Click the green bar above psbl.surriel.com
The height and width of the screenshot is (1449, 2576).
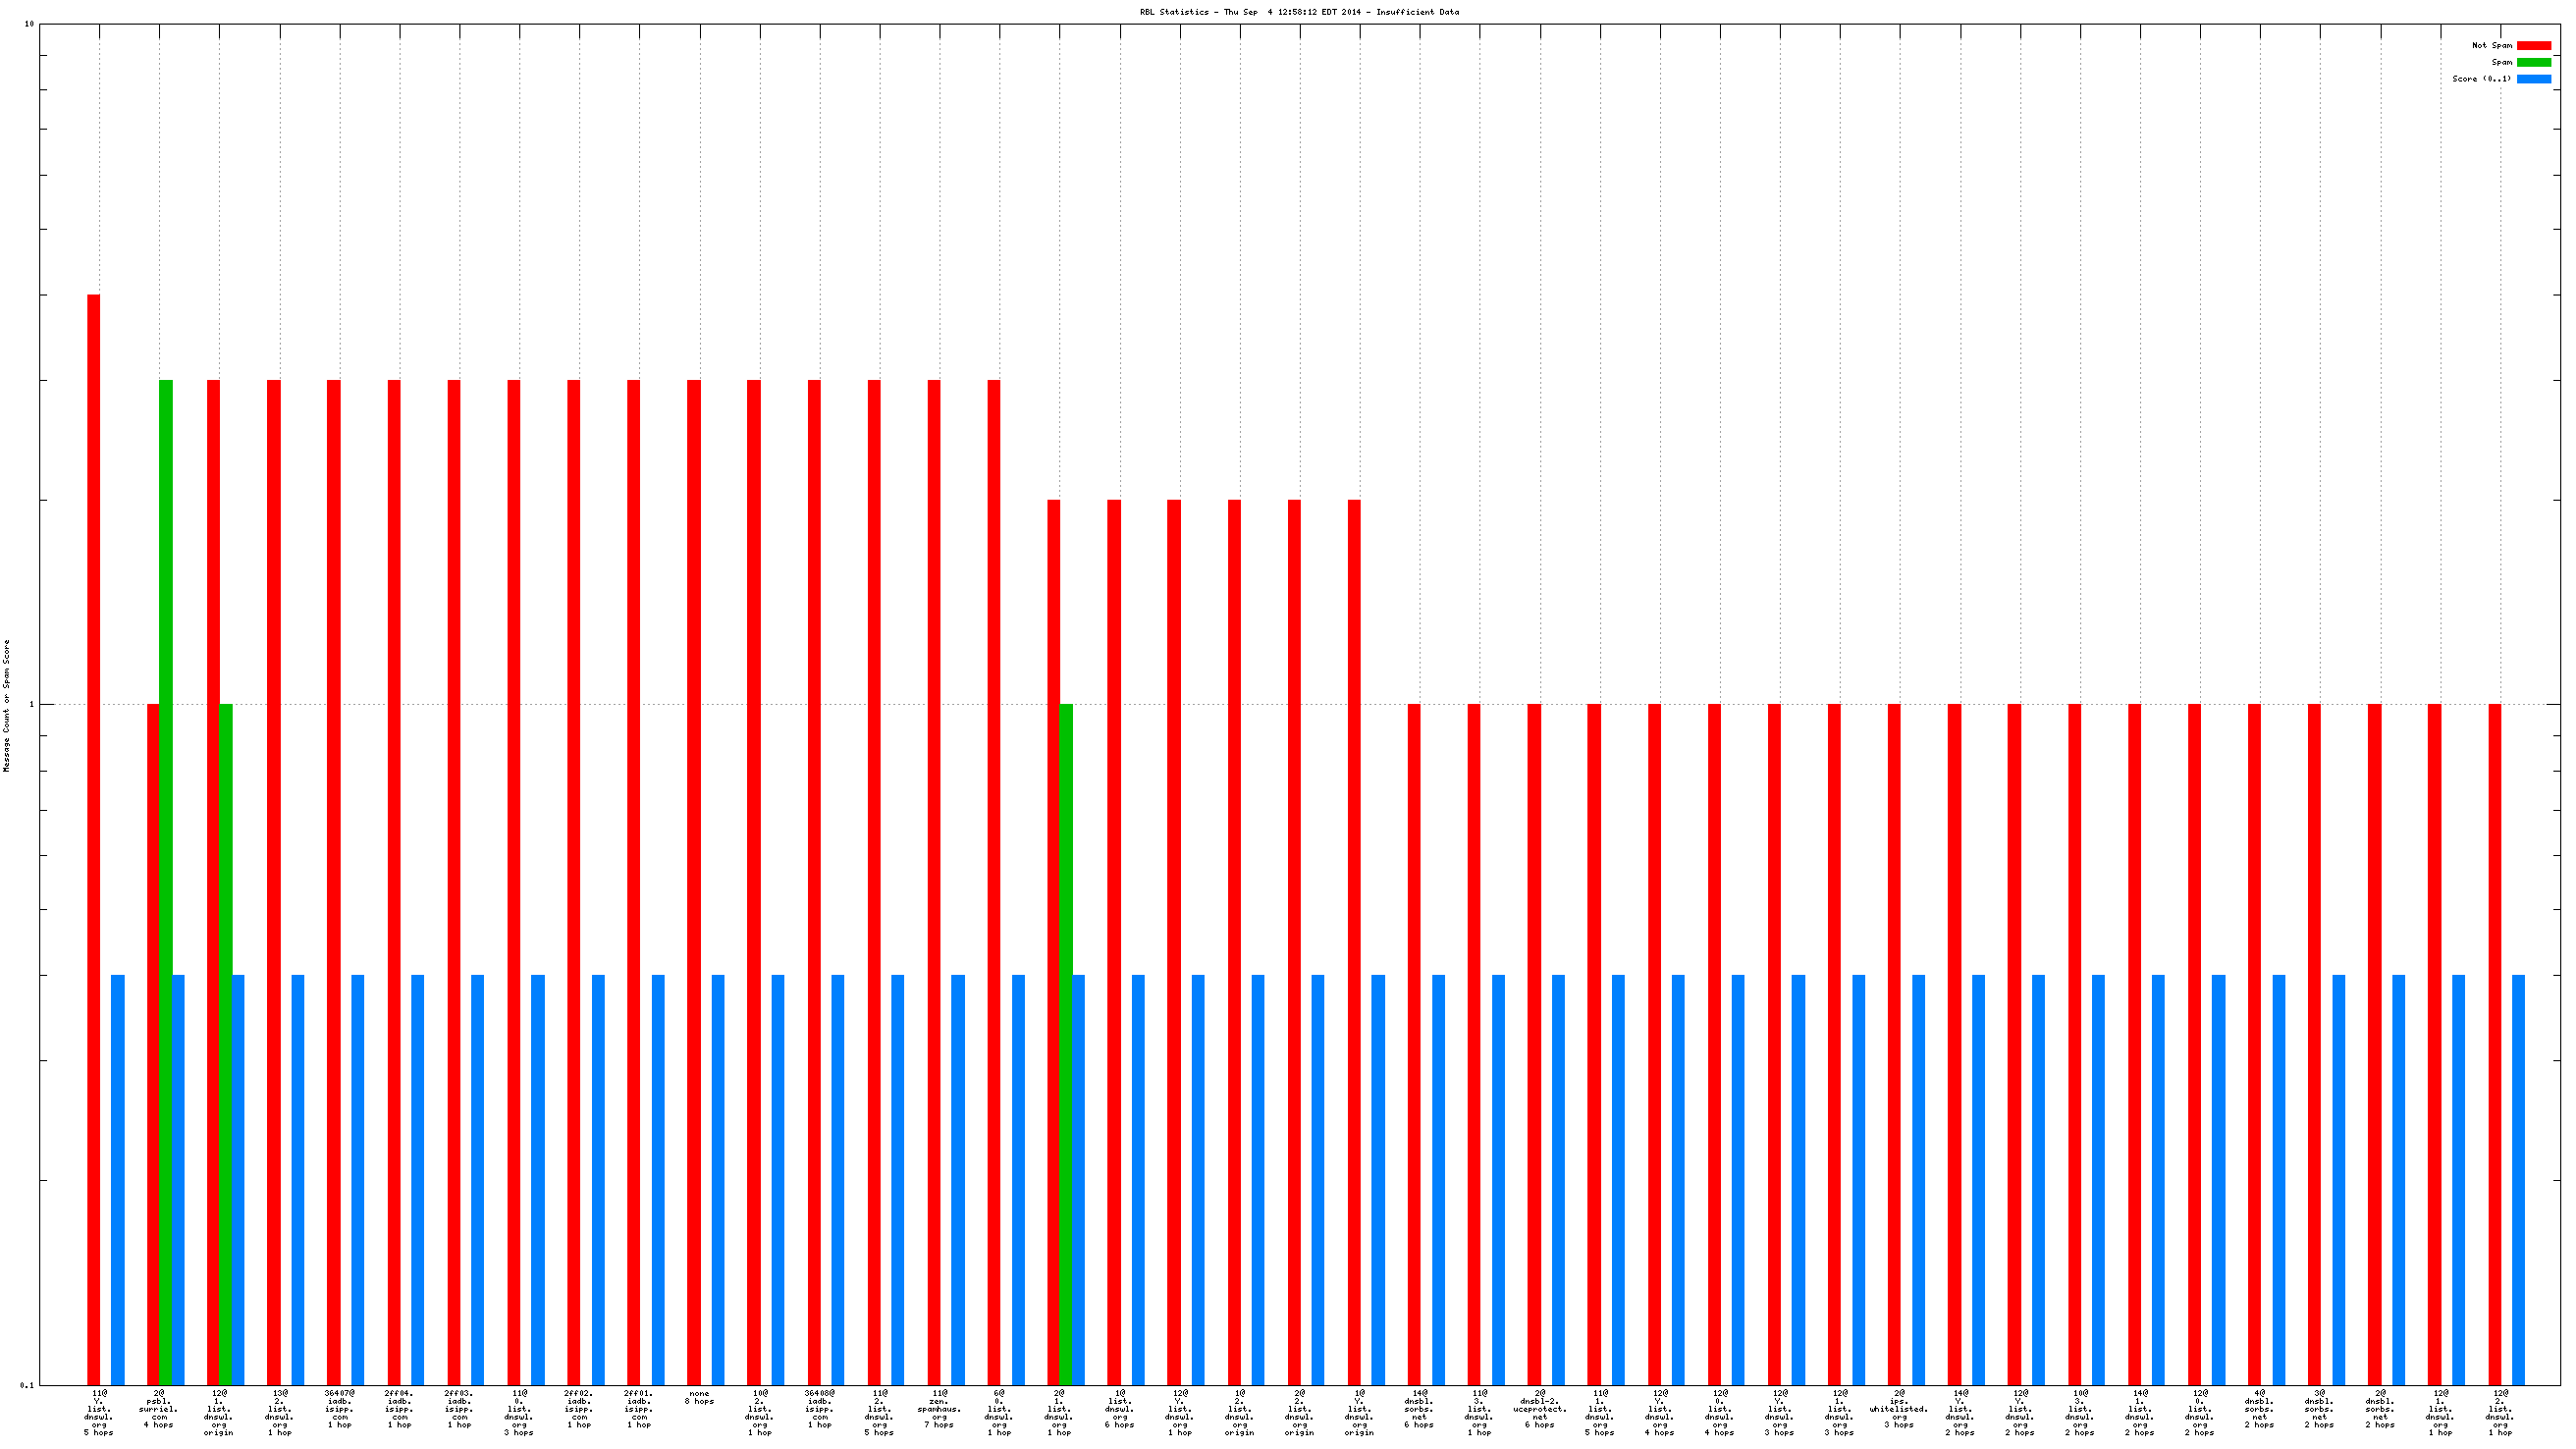coord(166,880)
